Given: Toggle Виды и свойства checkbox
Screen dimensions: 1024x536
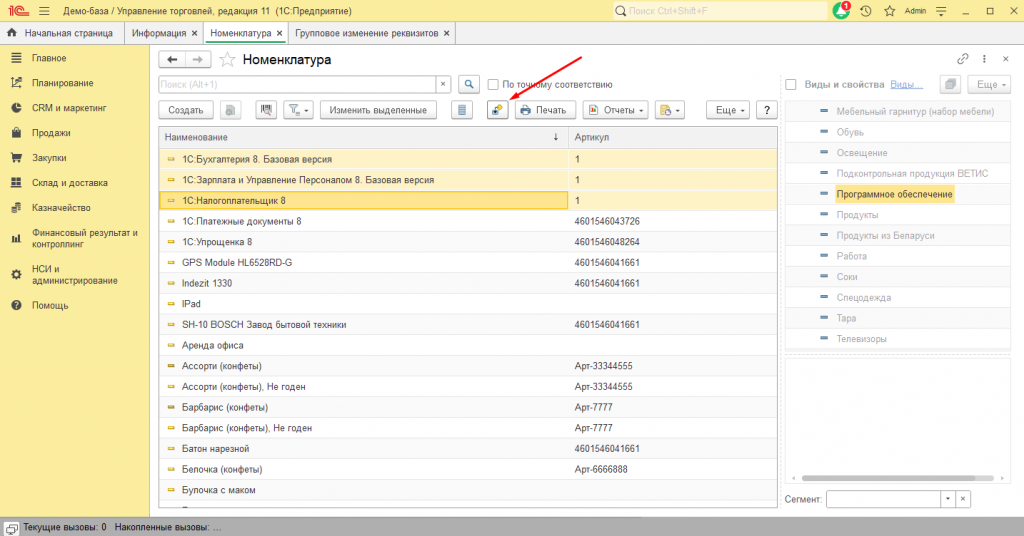Looking at the screenshot, I should pyautogui.click(x=791, y=84).
